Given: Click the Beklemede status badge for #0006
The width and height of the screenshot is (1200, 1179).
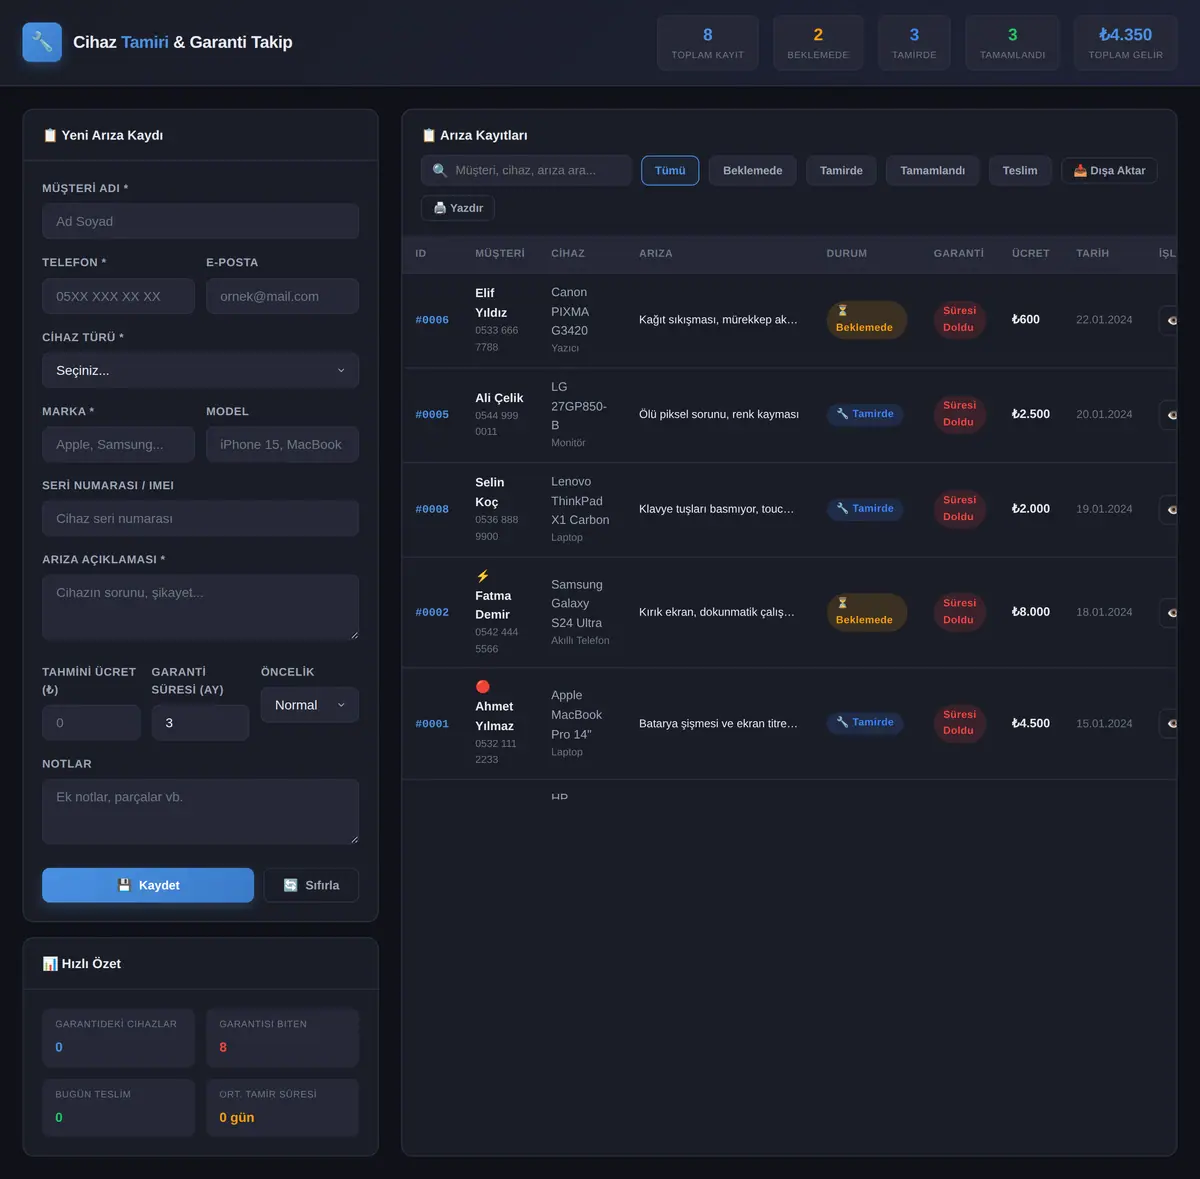Looking at the screenshot, I should tap(866, 320).
